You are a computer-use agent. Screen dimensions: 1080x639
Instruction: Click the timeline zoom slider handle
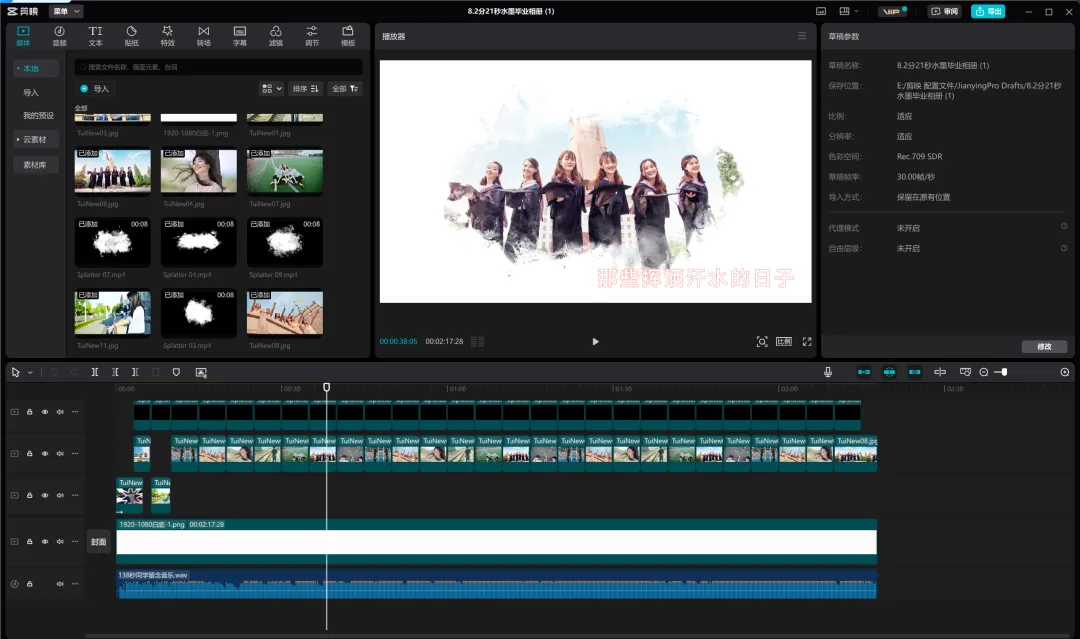1004,372
